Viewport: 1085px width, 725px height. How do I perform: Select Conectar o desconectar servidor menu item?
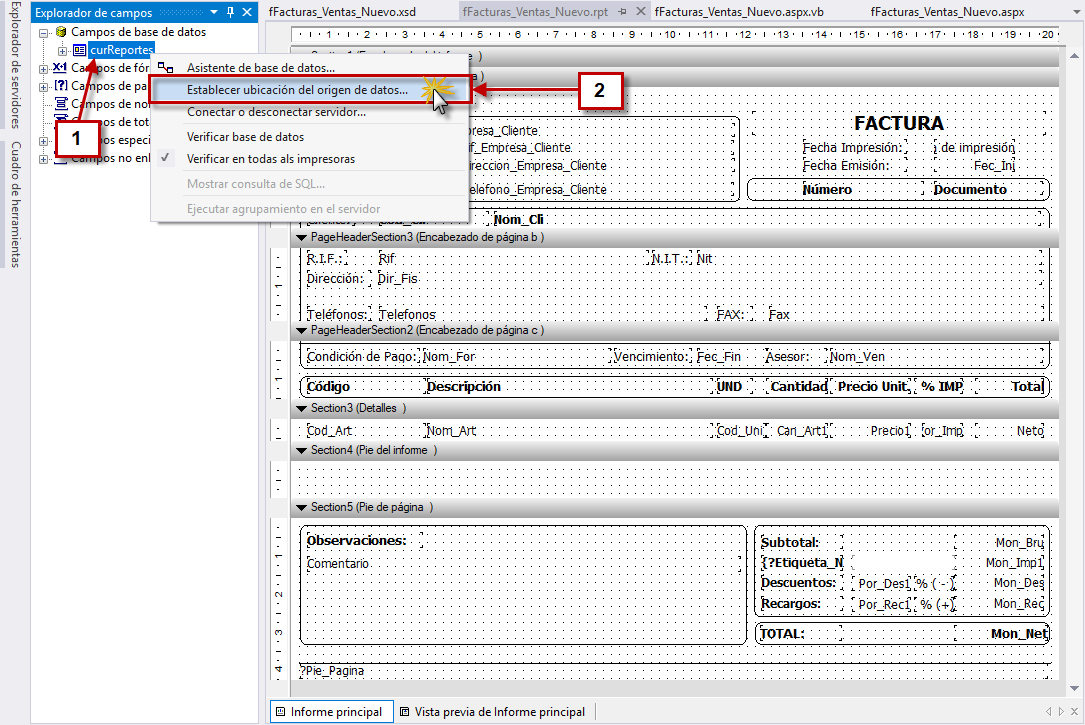click(276, 112)
